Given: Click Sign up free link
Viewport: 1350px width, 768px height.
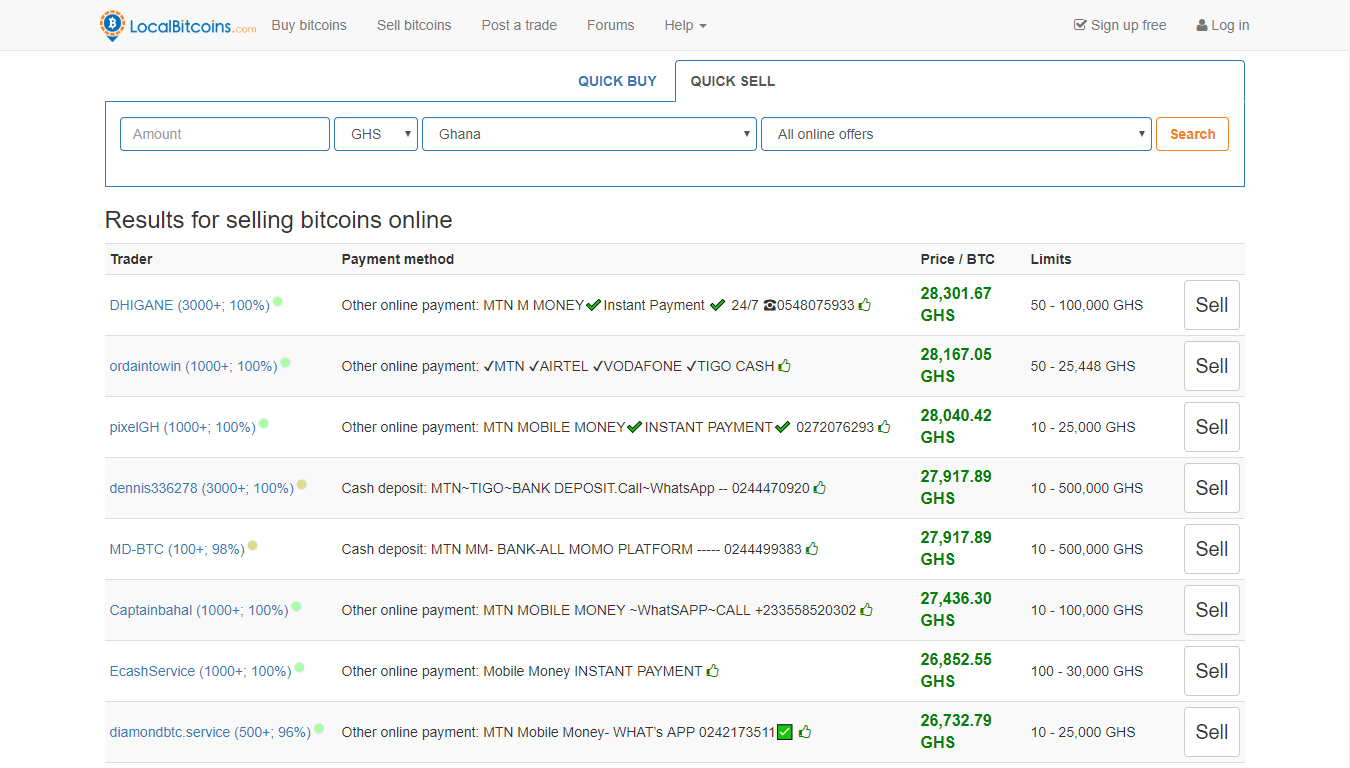Looking at the screenshot, I should click(1120, 25).
